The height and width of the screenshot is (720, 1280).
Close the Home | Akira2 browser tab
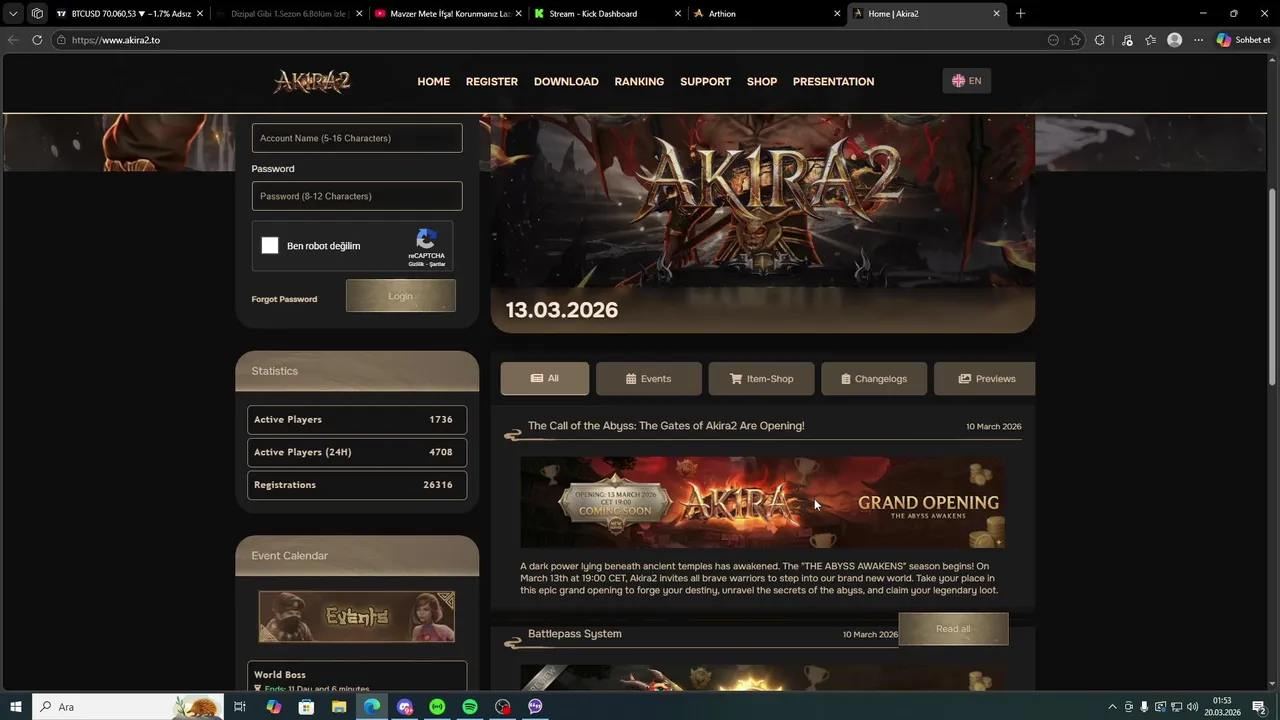tap(997, 14)
